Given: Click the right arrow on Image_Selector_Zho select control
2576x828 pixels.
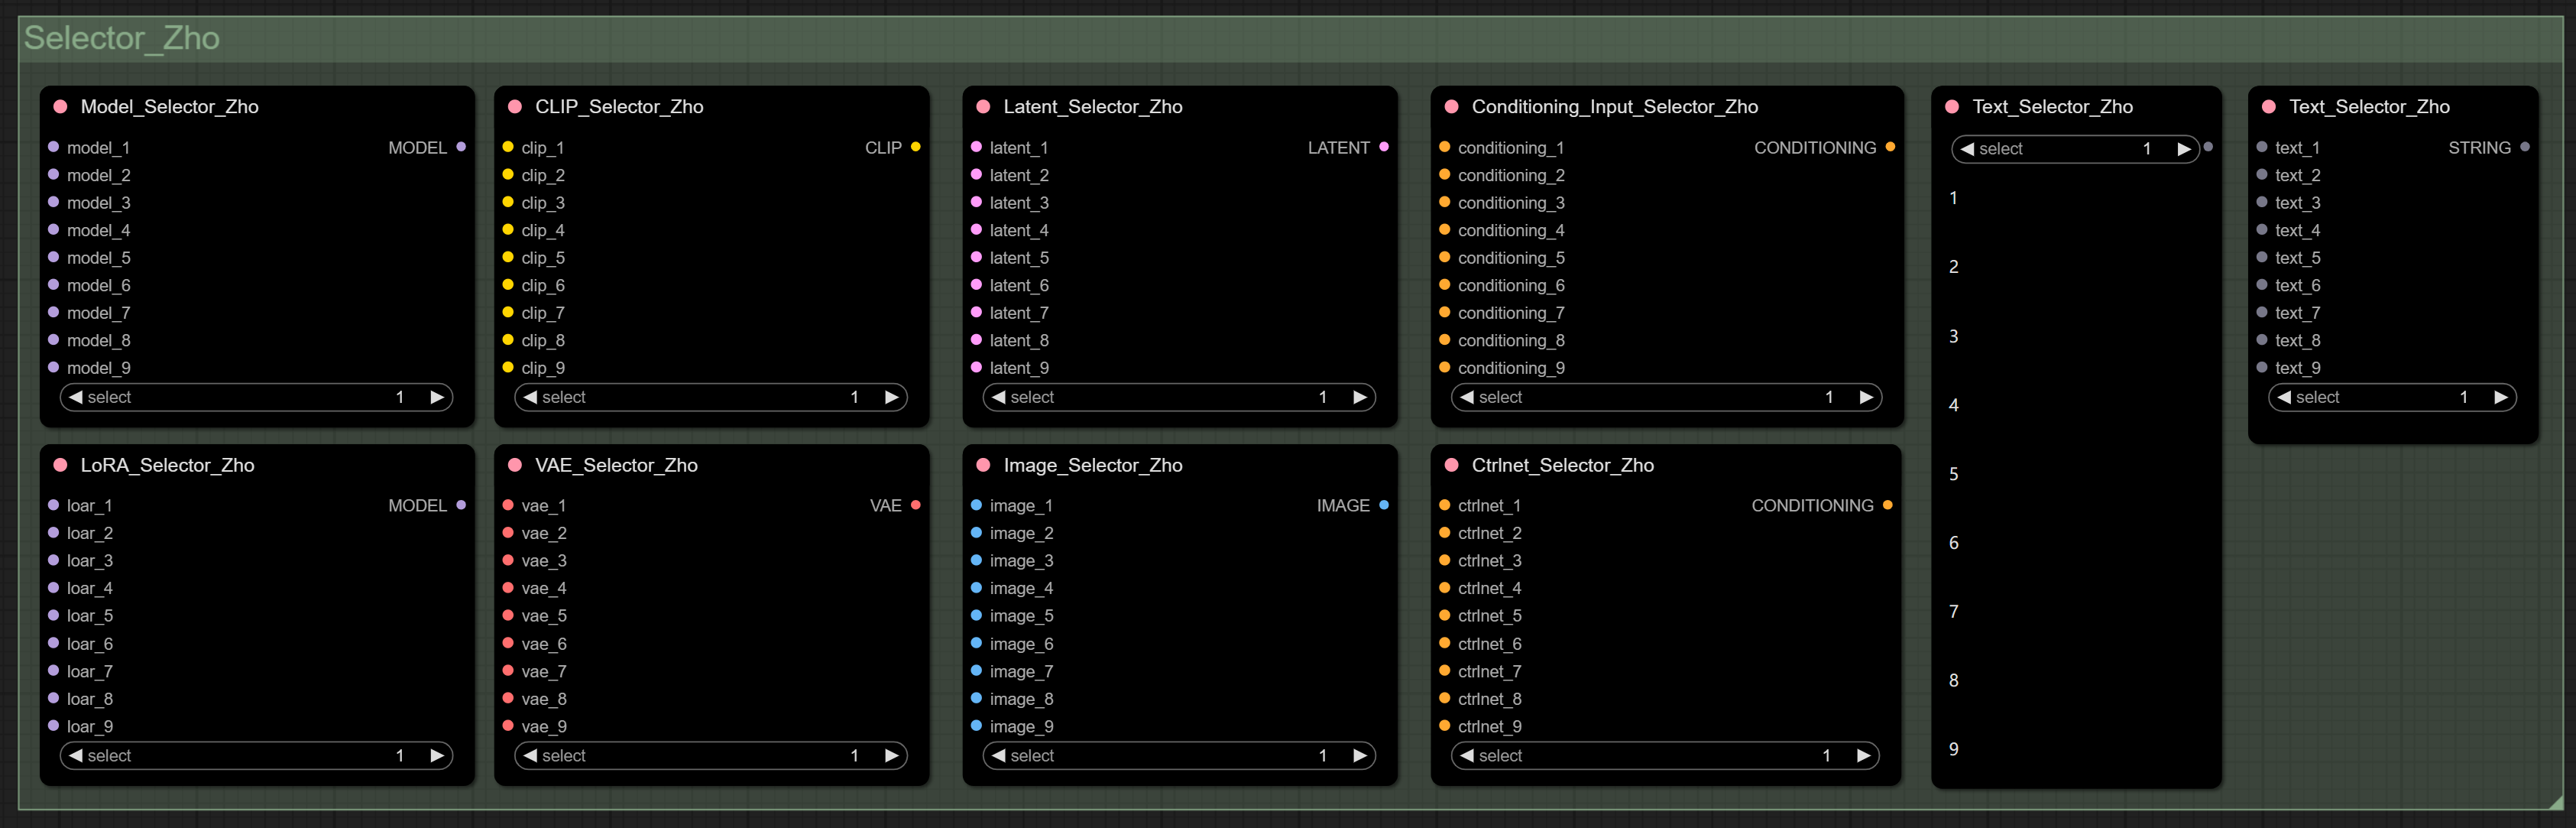Looking at the screenshot, I should click(1360, 755).
